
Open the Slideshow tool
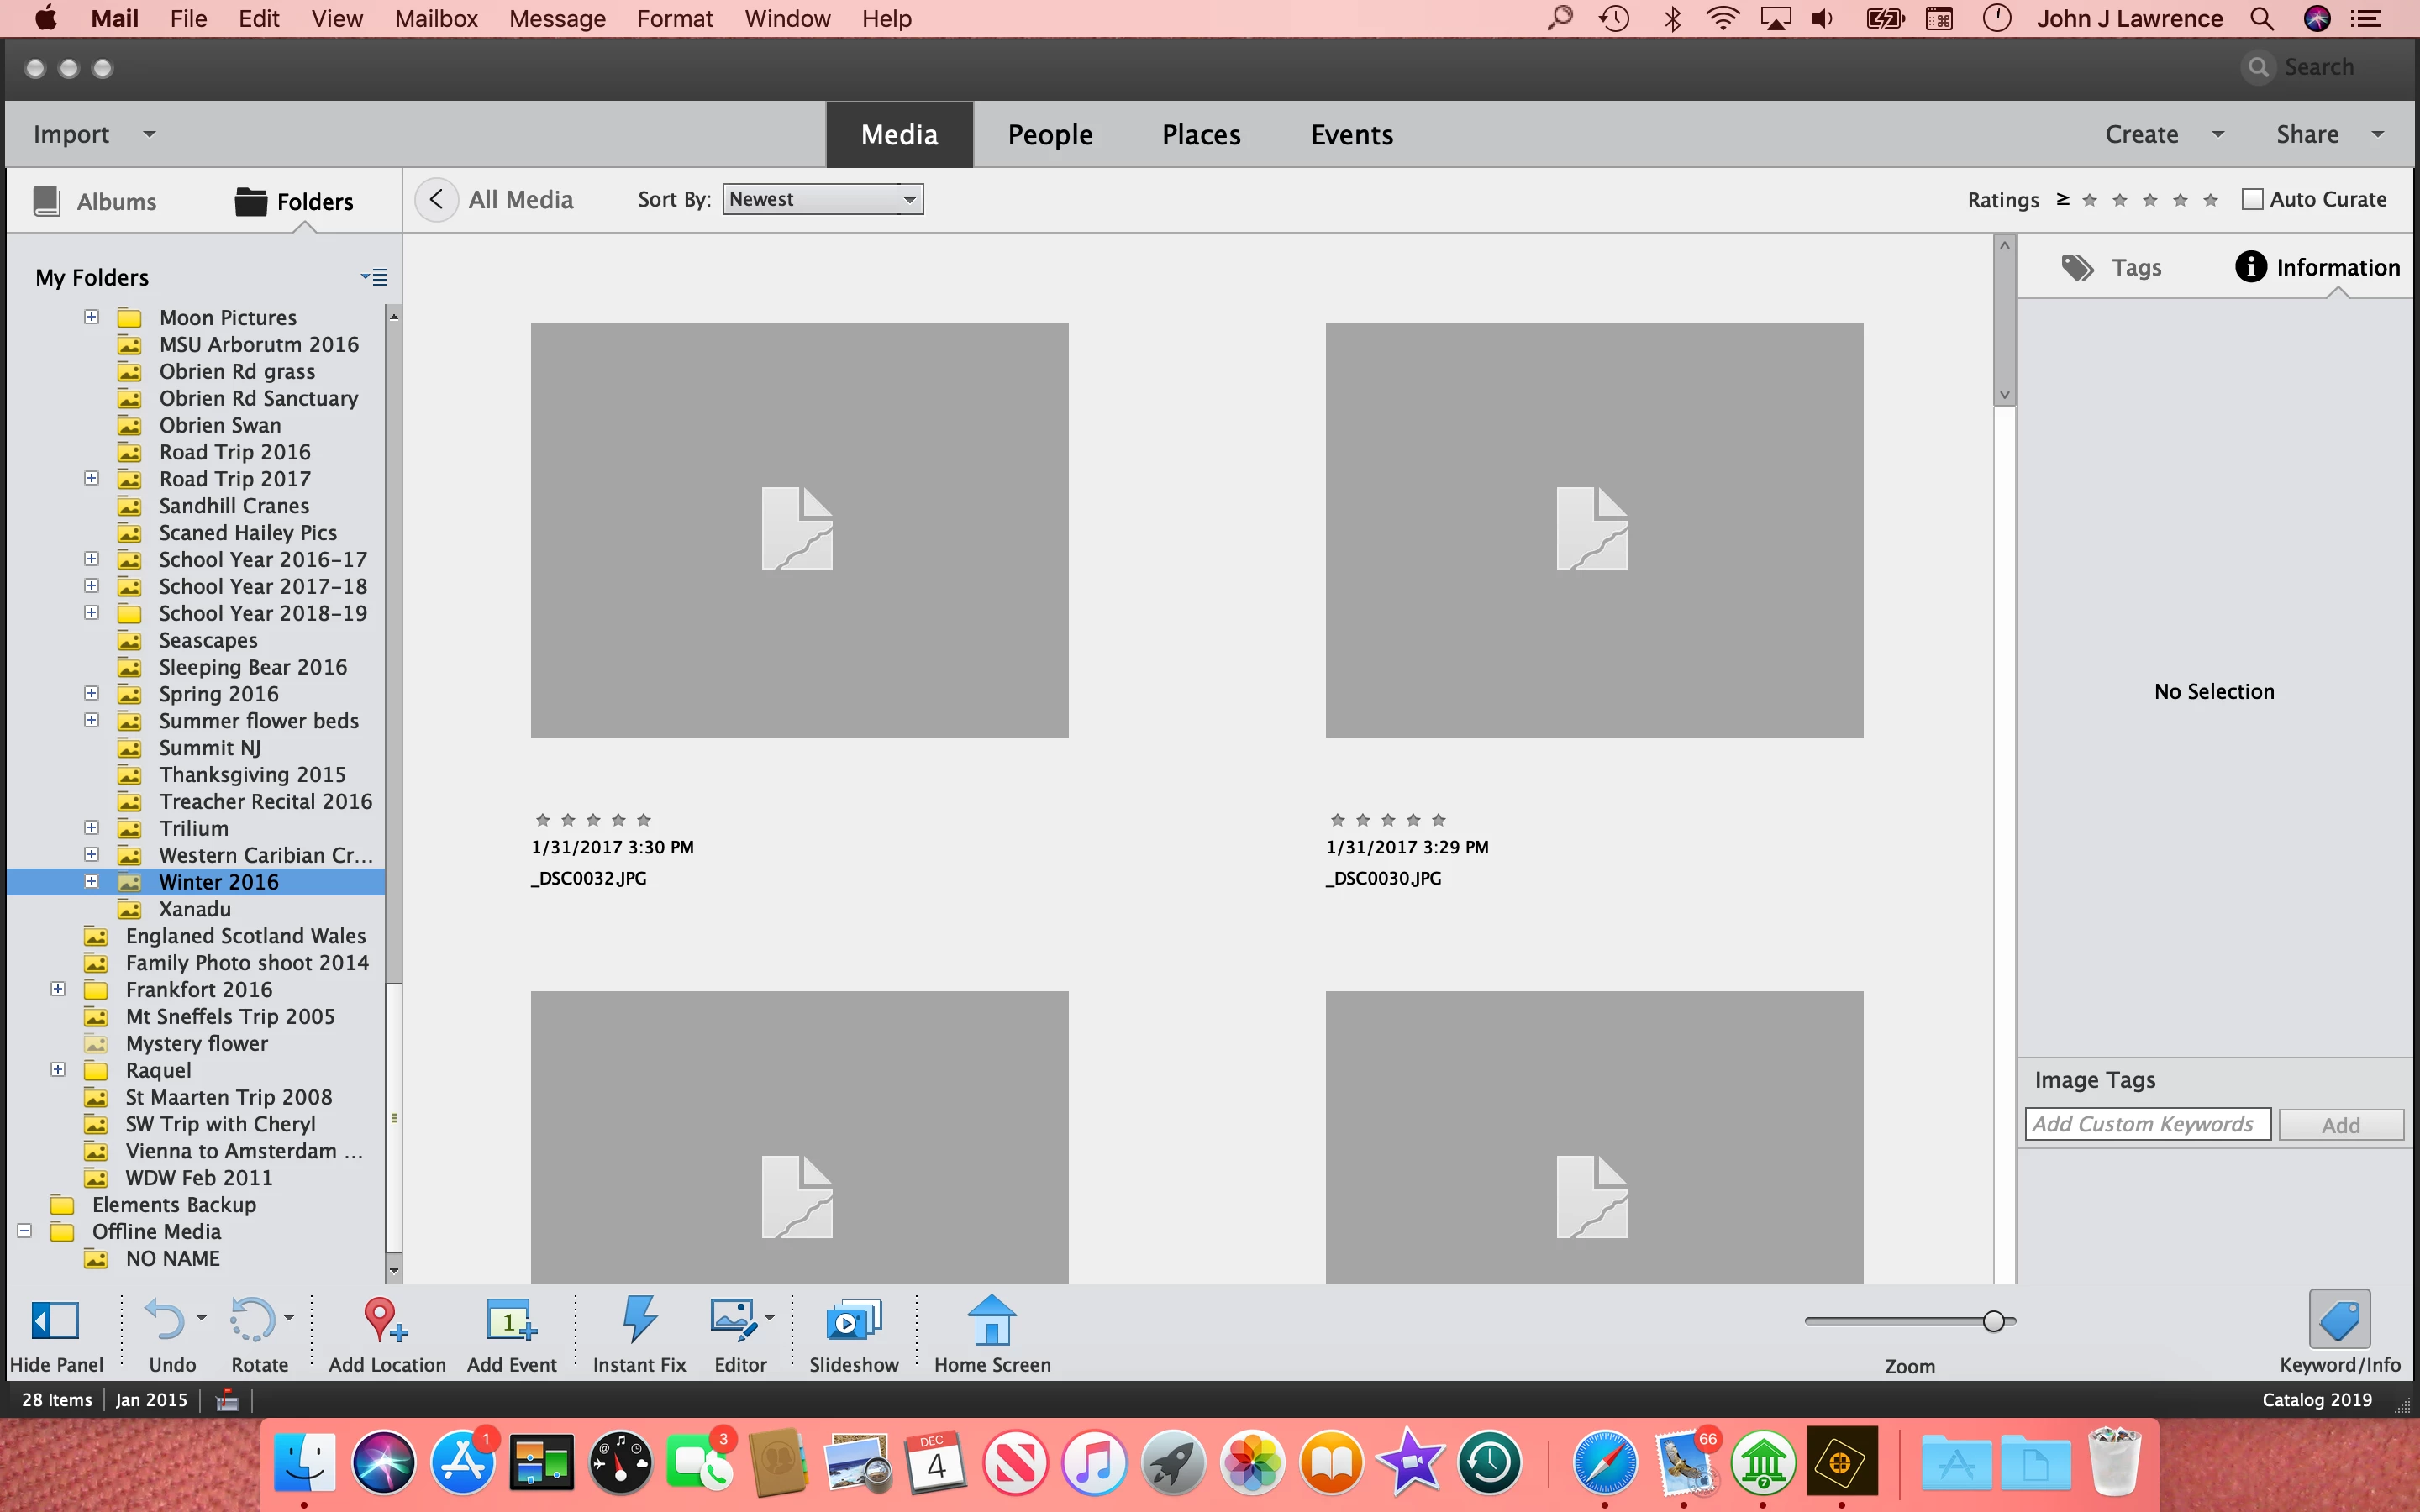(x=853, y=1320)
